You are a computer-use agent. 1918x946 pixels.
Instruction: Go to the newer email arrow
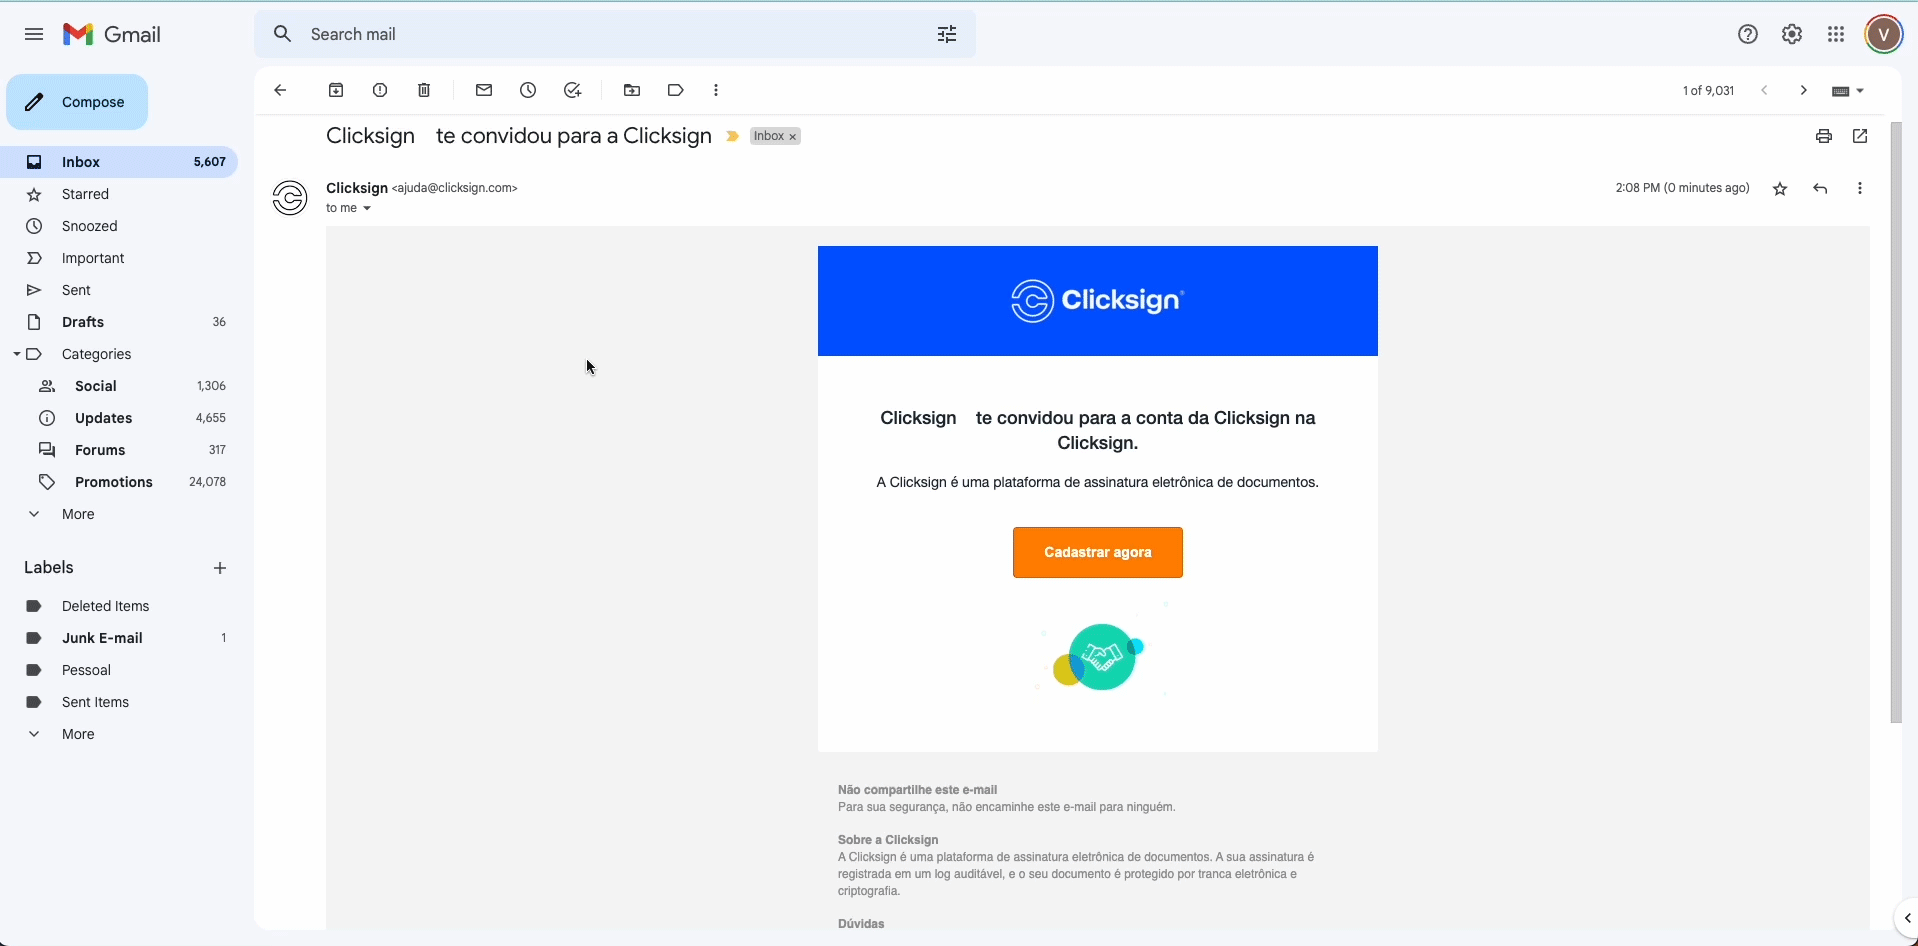[1765, 90]
